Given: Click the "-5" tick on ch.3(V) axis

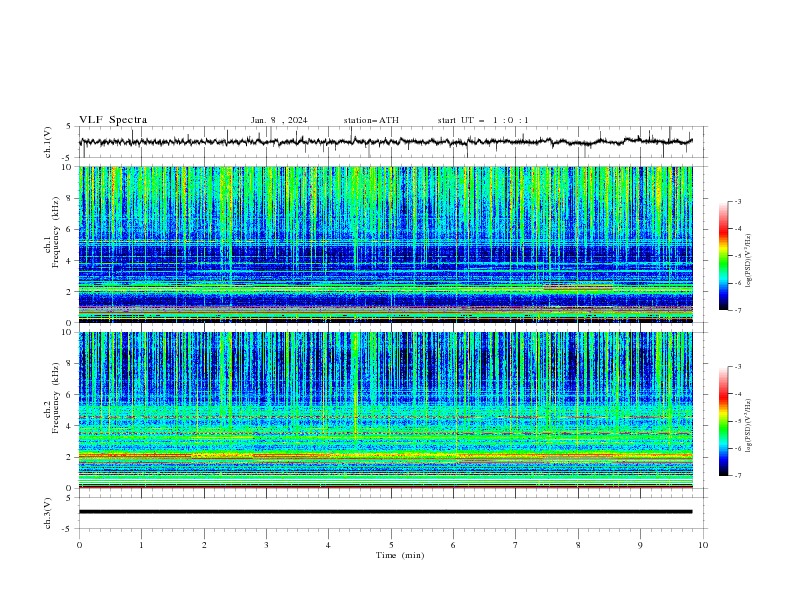Looking at the screenshot, I should [68, 529].
